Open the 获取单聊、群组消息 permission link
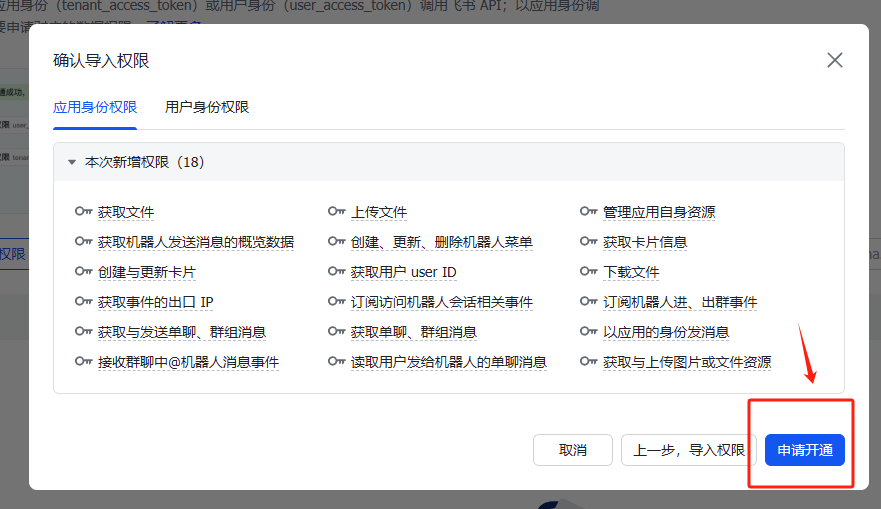Screen dimensions: 881x509 point(414,332)
